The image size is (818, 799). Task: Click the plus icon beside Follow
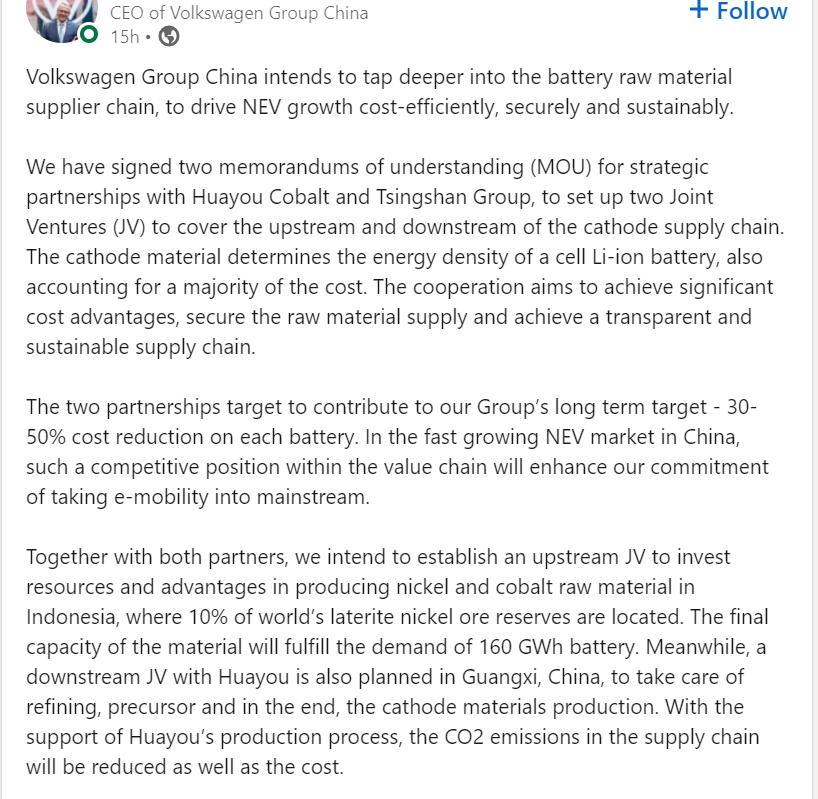(699, 10)
